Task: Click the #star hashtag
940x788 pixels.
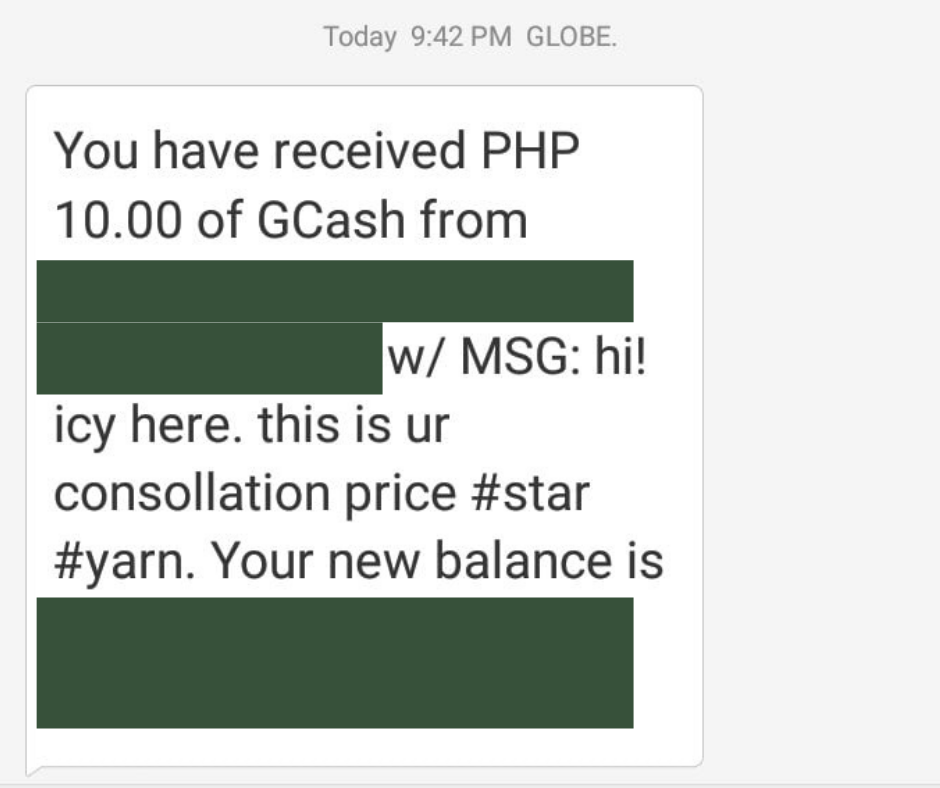Action: [531, 494]
